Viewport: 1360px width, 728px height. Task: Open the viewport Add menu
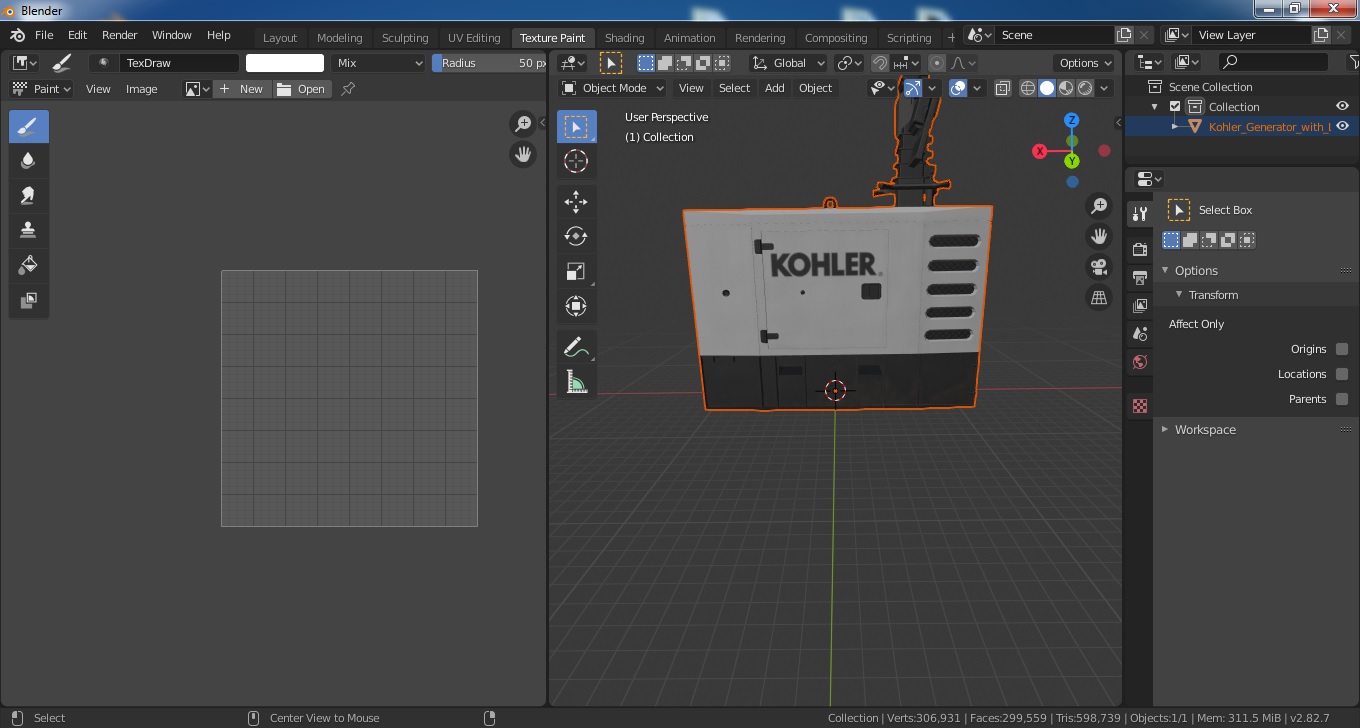click(774, 88)
